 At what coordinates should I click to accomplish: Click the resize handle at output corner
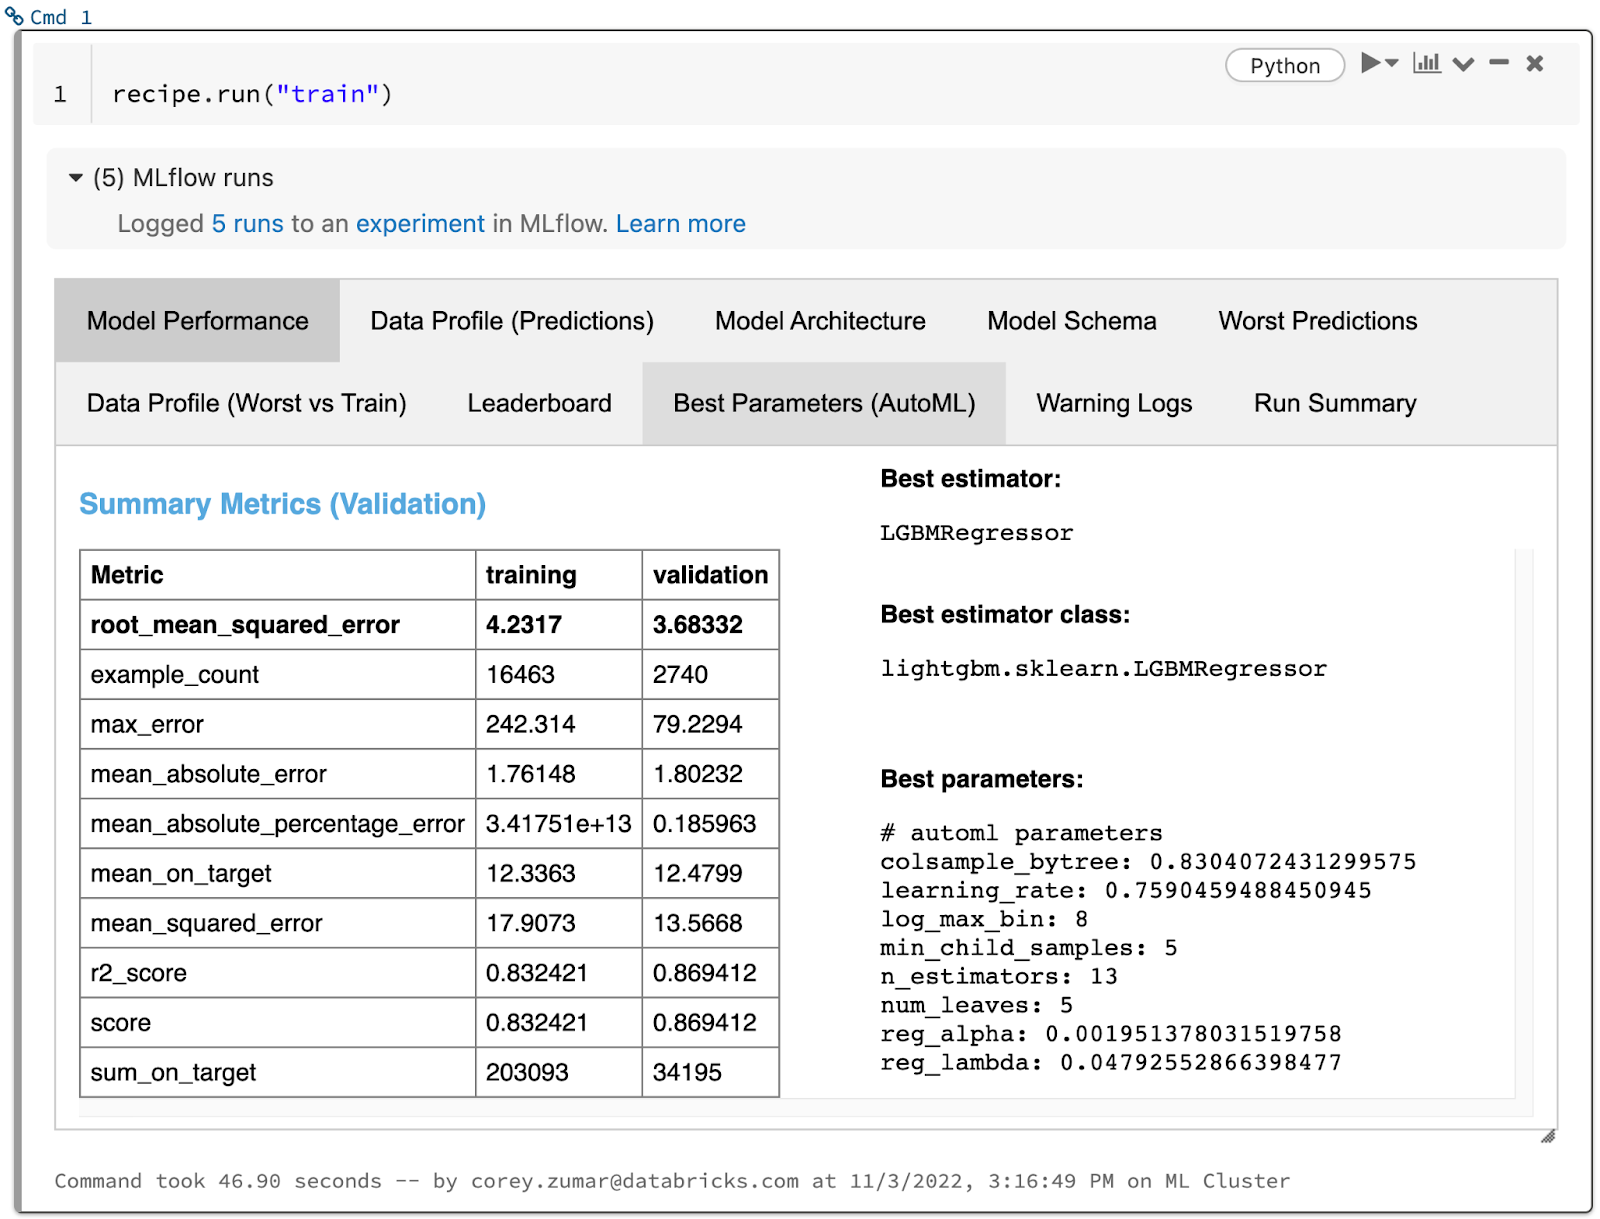(1548, 1136)
